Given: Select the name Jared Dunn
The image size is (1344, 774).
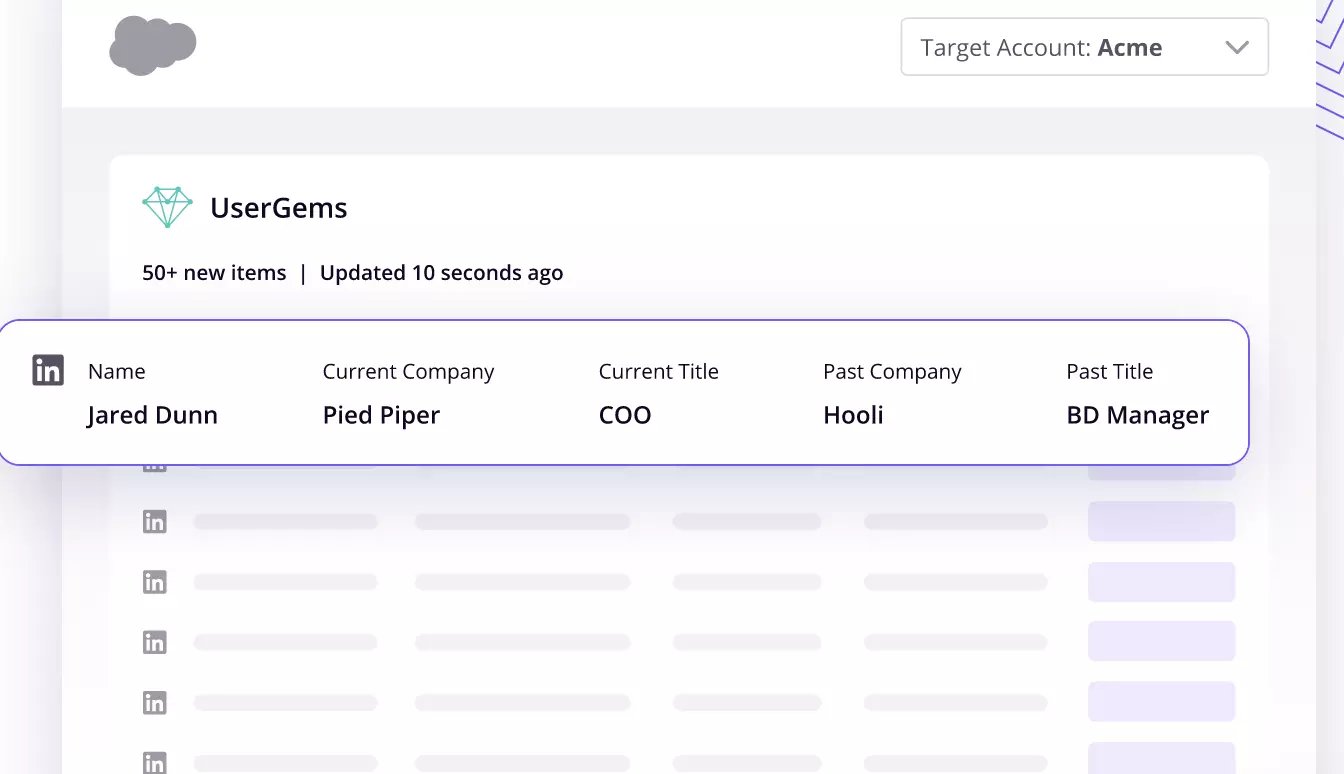Looking at the screenshot, I should point(152,415).
